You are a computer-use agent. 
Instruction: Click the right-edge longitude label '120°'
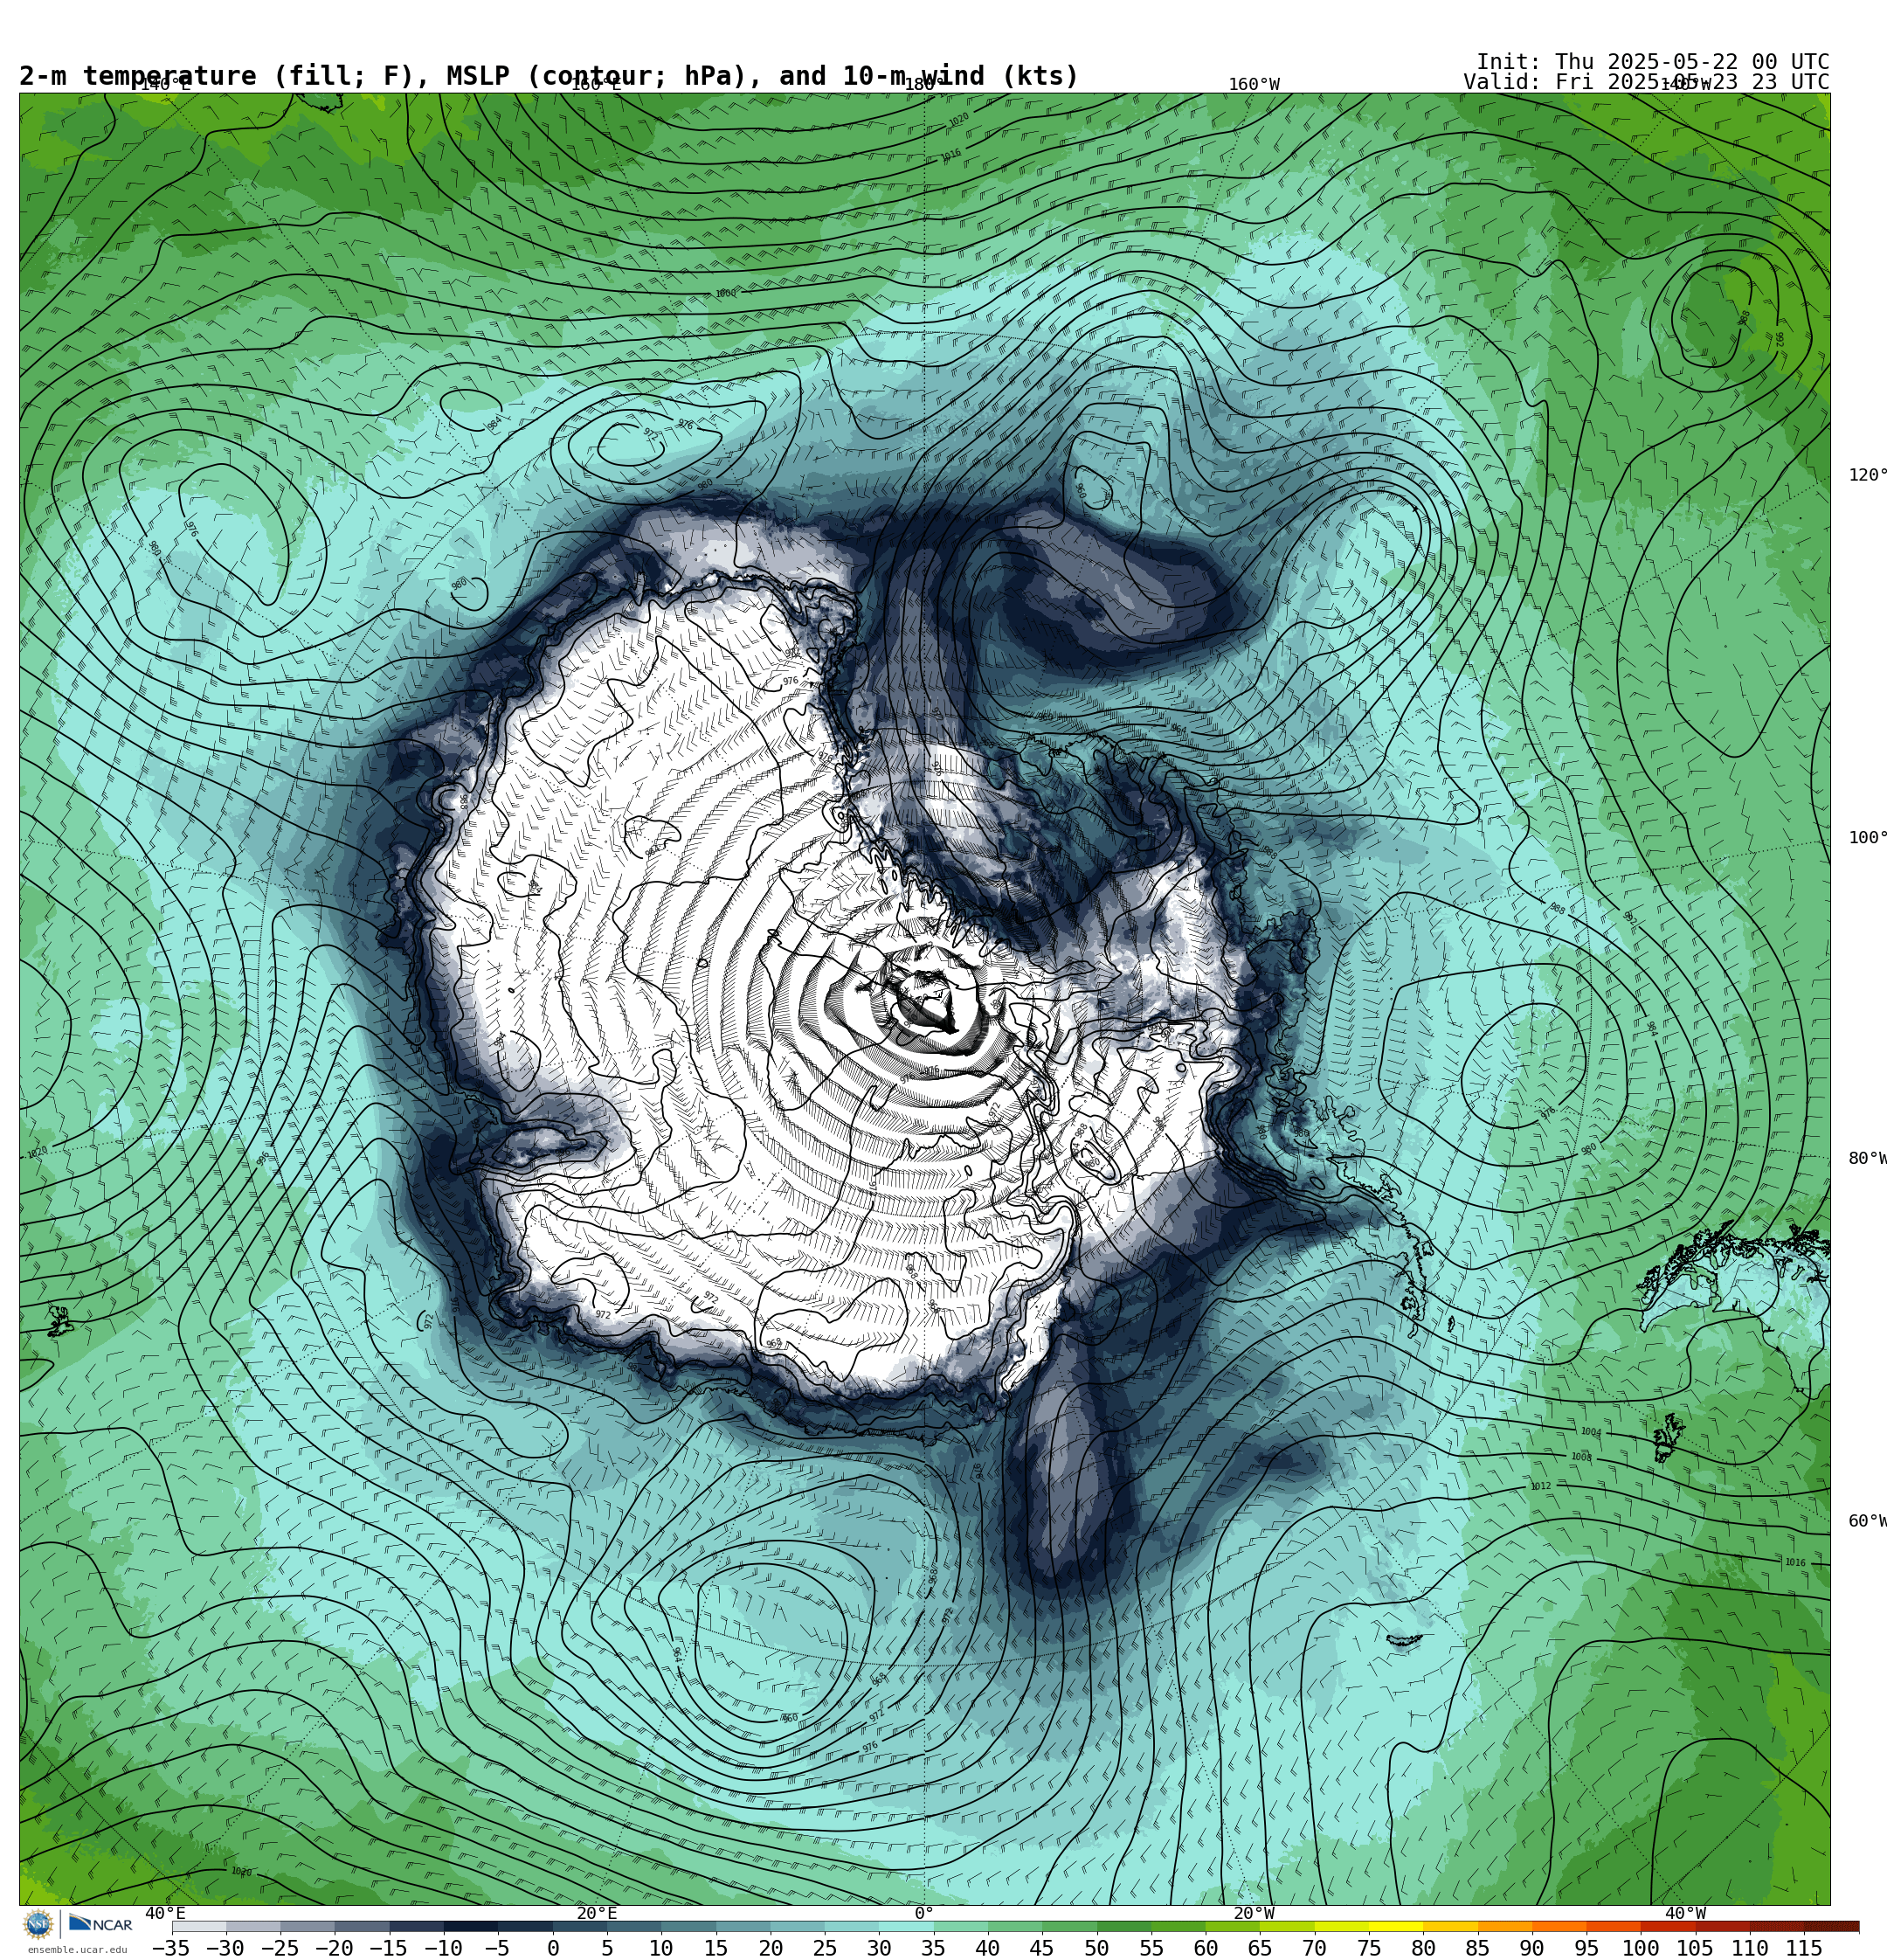pyautogui.click(x=1867, y=475)
